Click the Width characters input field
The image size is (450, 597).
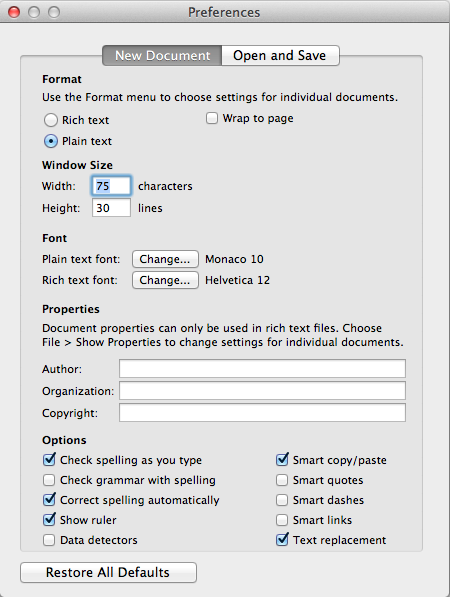111,186
